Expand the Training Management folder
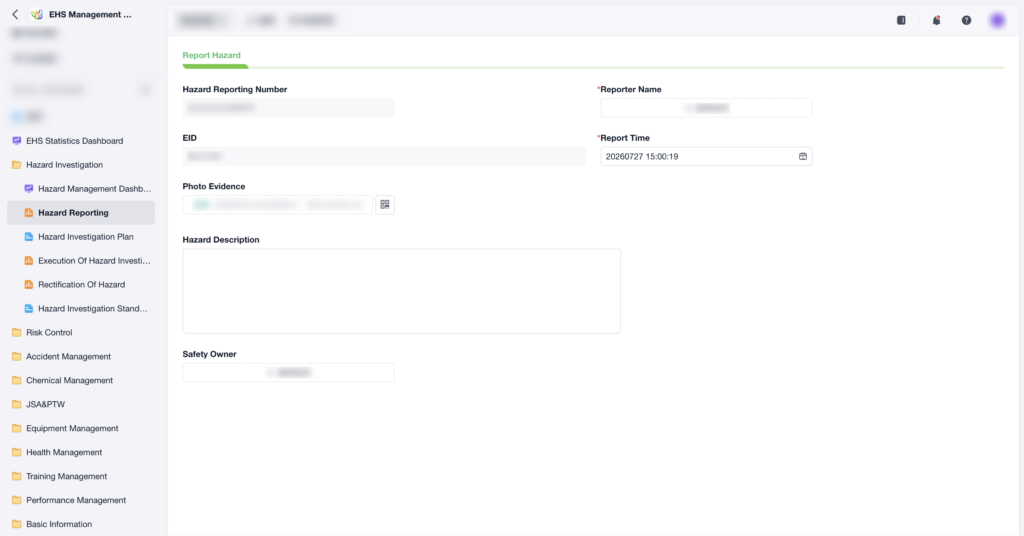This screenshot has width=1024, height=536. (x=67, y=477)
